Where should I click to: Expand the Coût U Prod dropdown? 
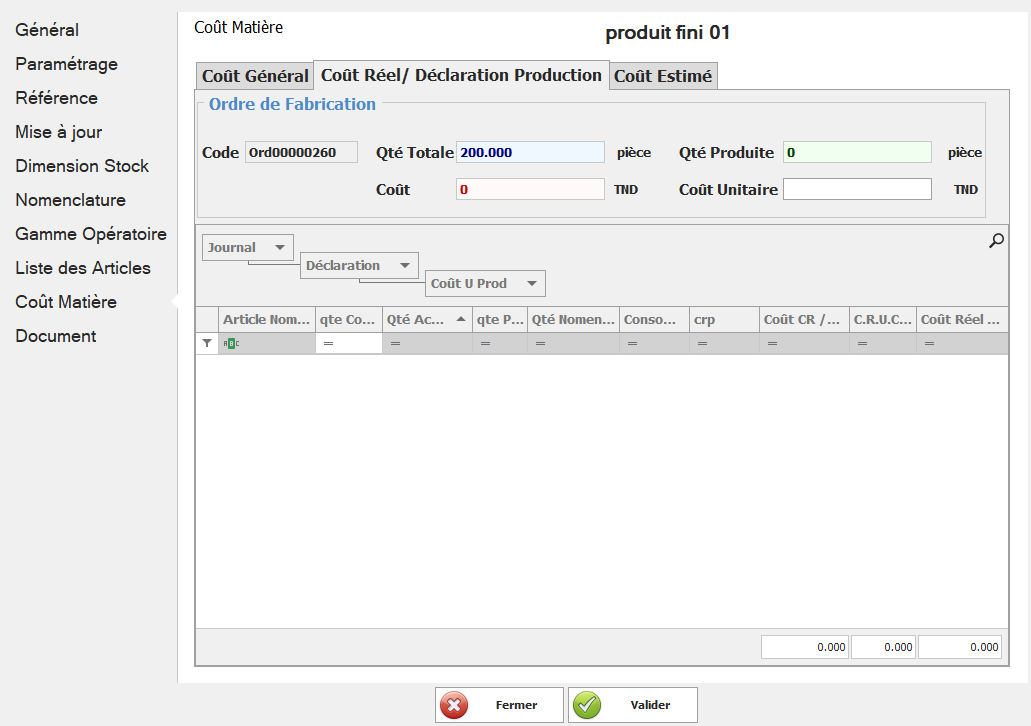coord(531,284)
